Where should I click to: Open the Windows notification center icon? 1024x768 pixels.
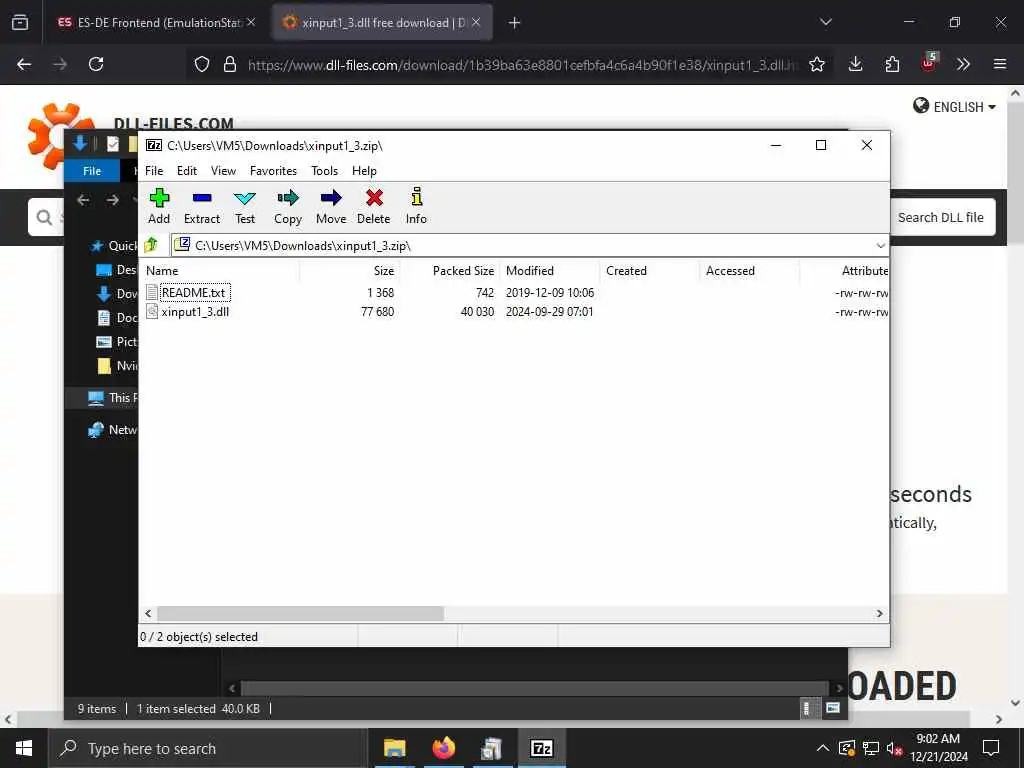point(991,748)
